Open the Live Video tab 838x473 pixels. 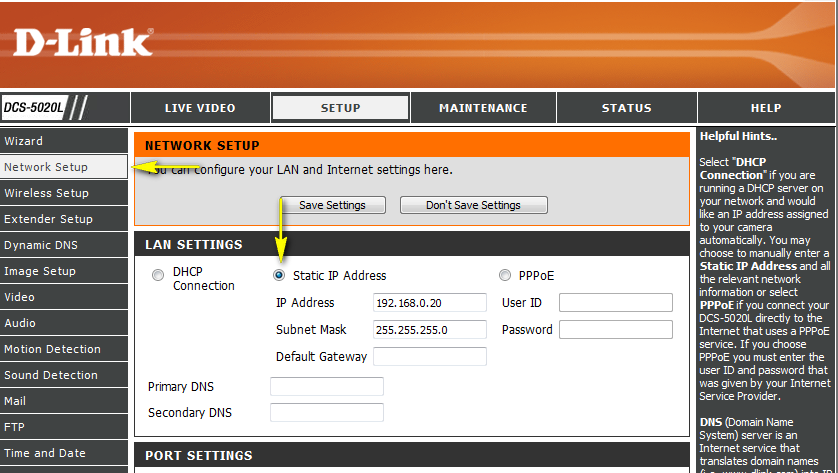(x=200, y=108)
